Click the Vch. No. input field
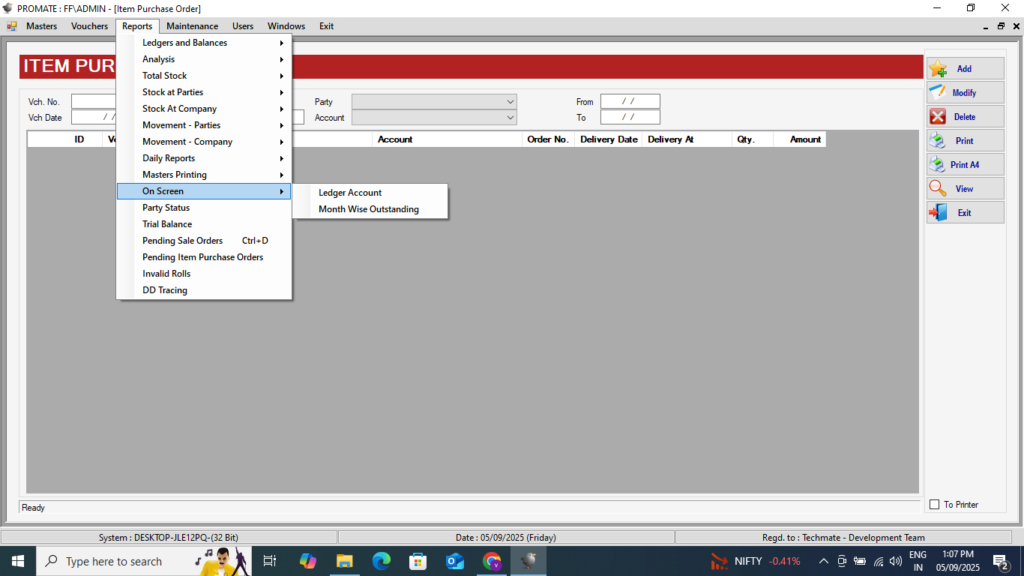 [94, 101]
